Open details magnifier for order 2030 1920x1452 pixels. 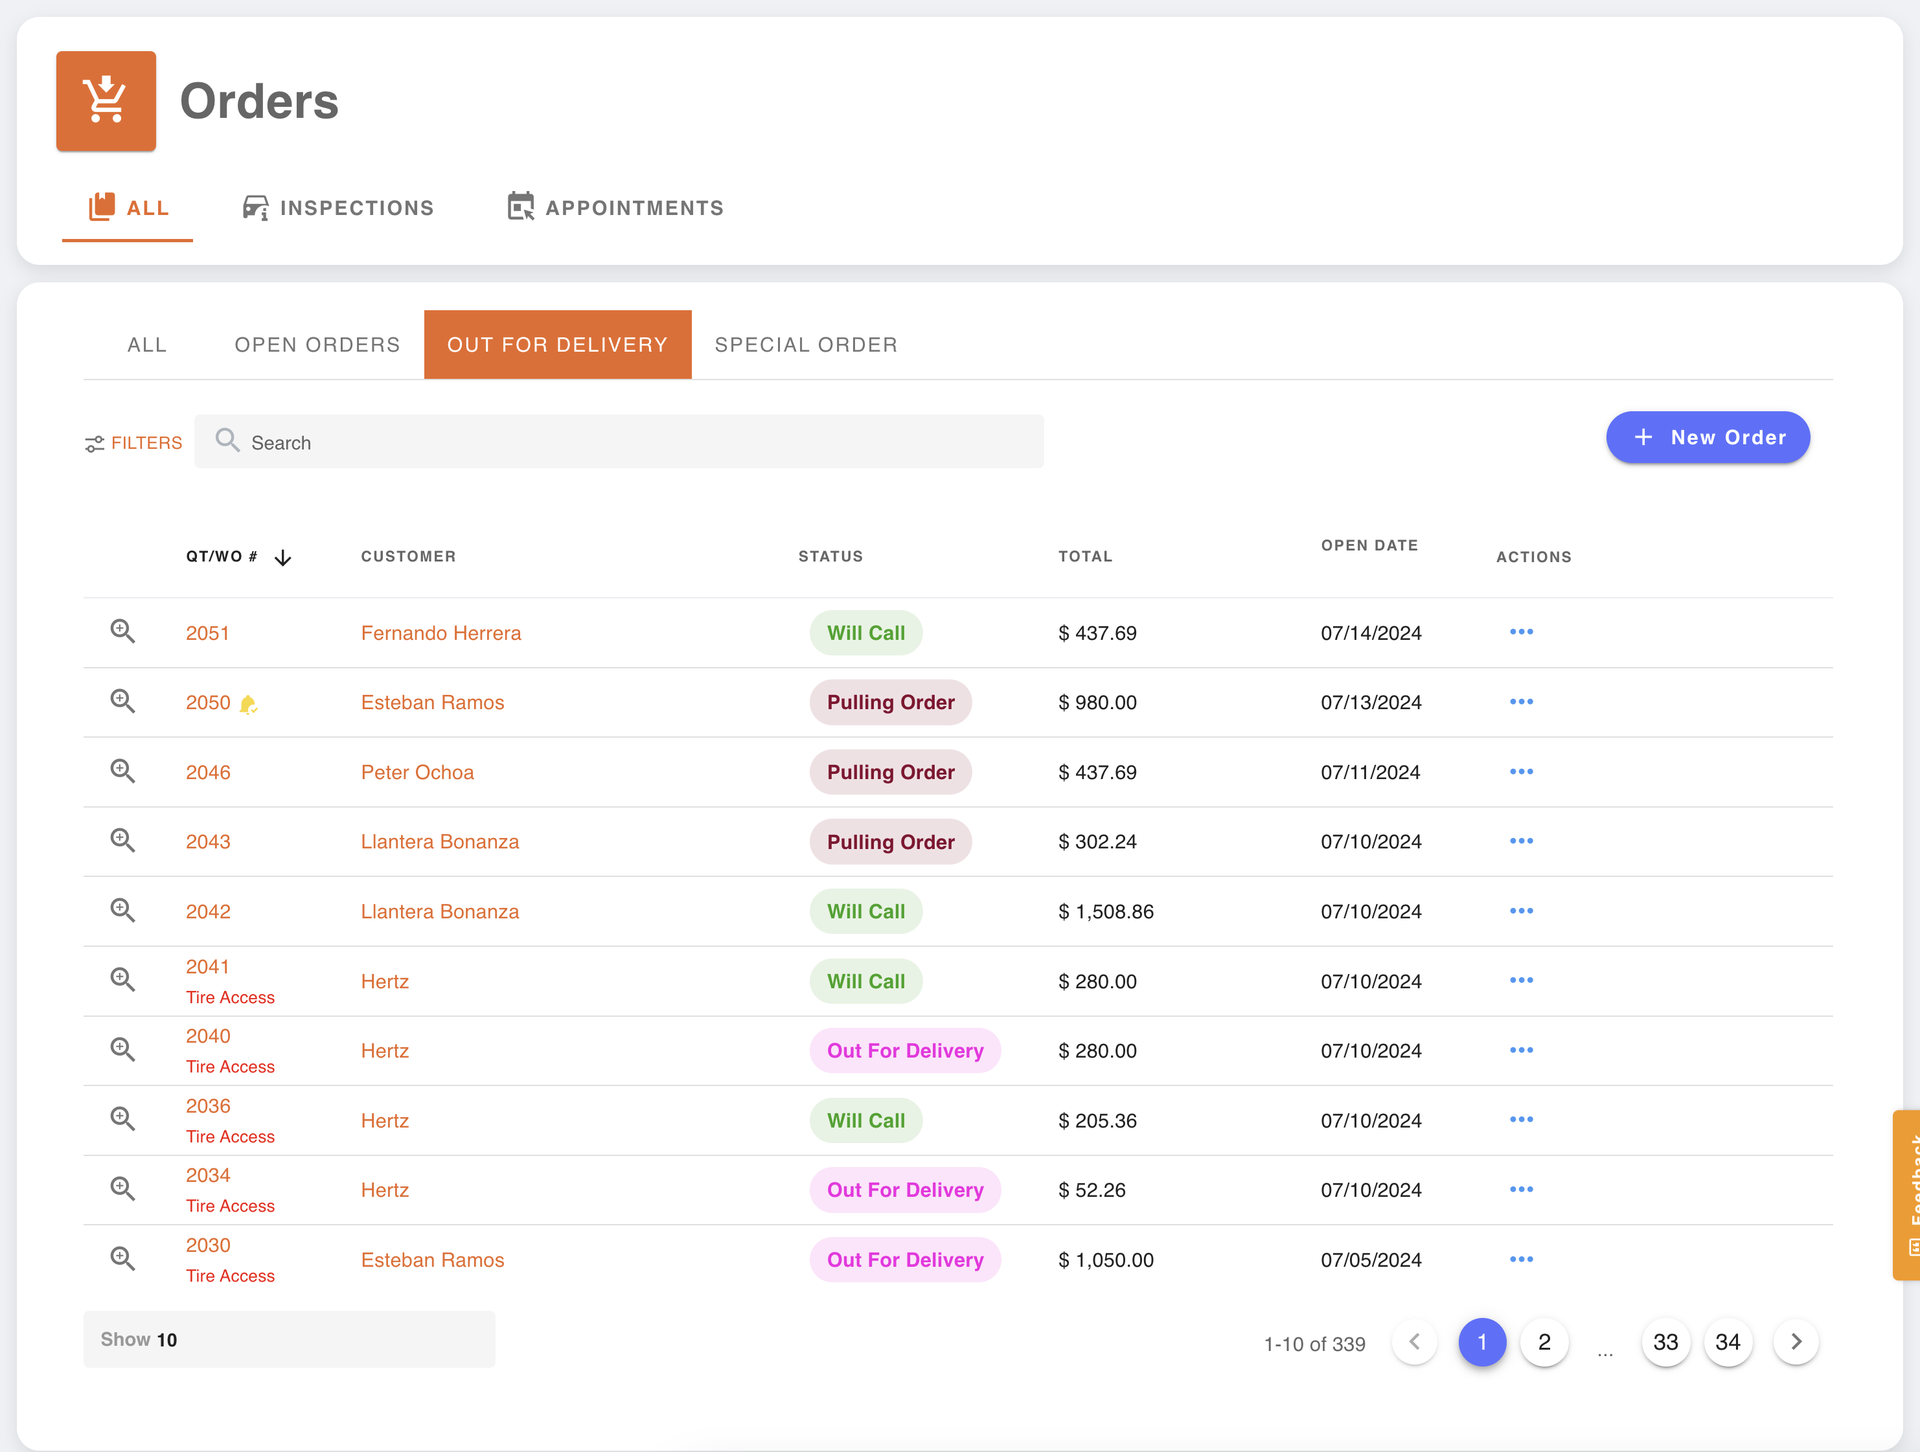point(123,1258)
